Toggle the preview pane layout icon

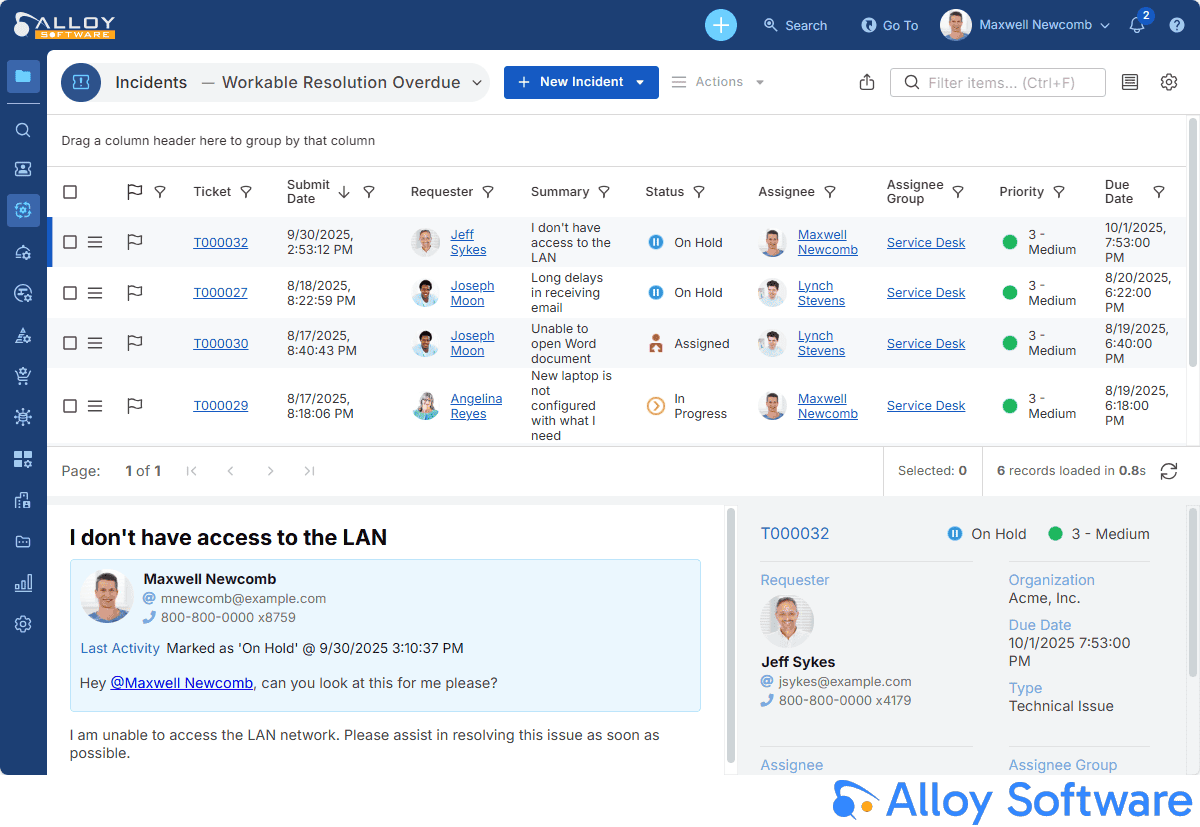[x=1130, y=82]
